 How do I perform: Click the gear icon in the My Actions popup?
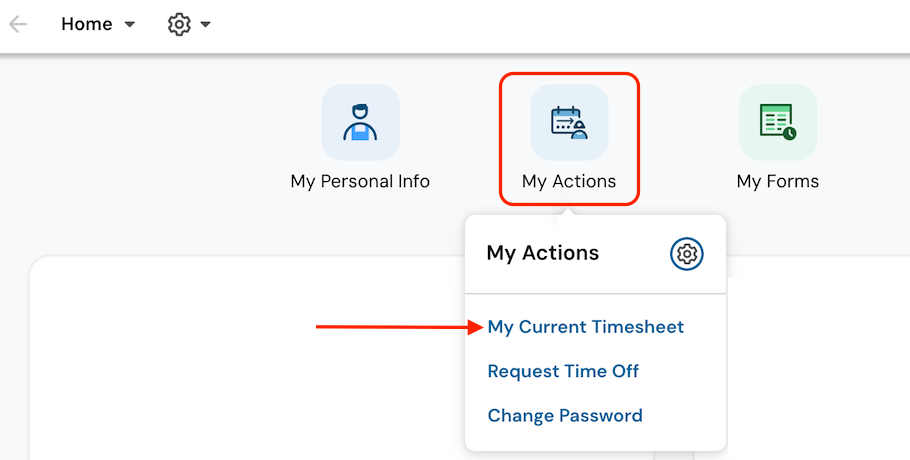coord(687,254)
